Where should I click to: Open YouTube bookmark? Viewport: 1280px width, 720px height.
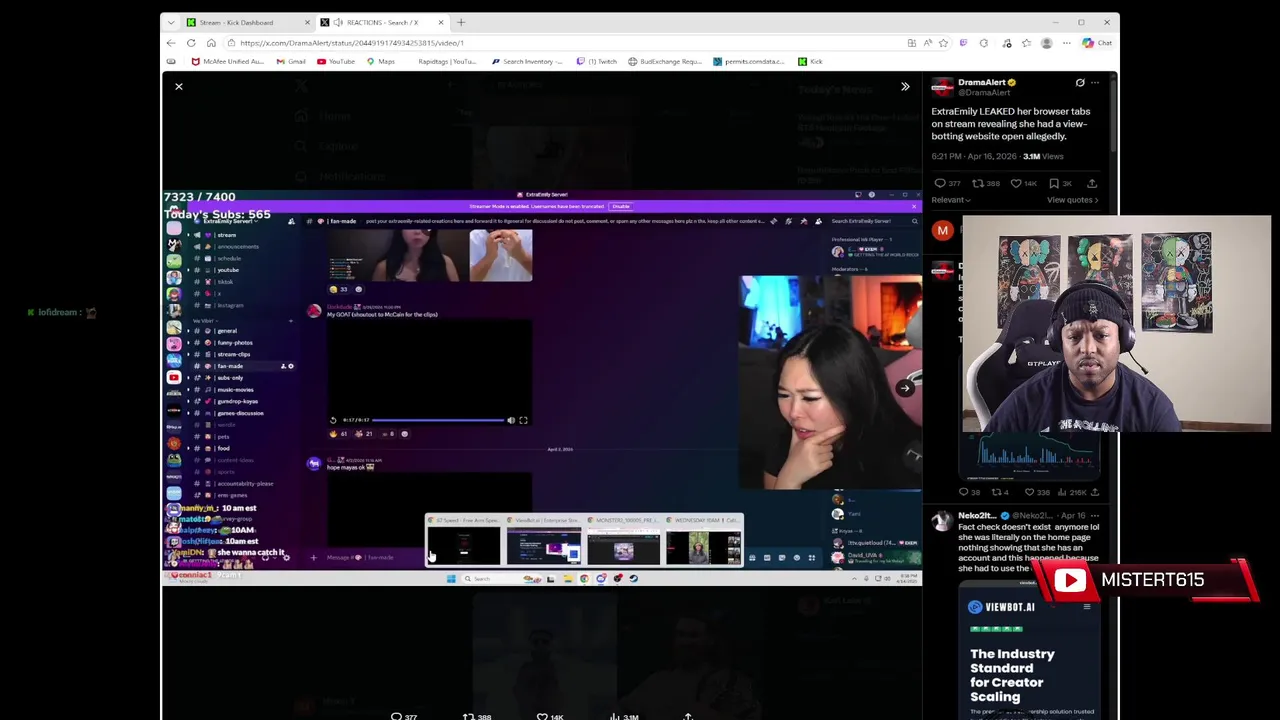pyautogui.click(x=336, y=62)
